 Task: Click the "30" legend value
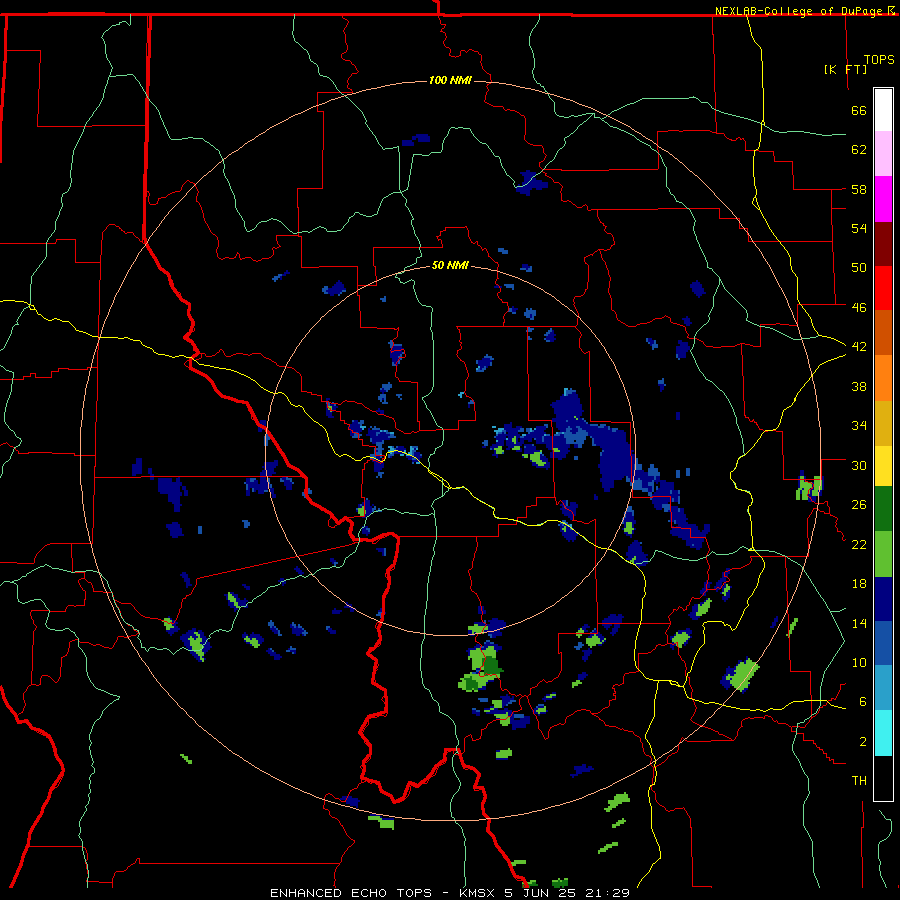[859, 465]
